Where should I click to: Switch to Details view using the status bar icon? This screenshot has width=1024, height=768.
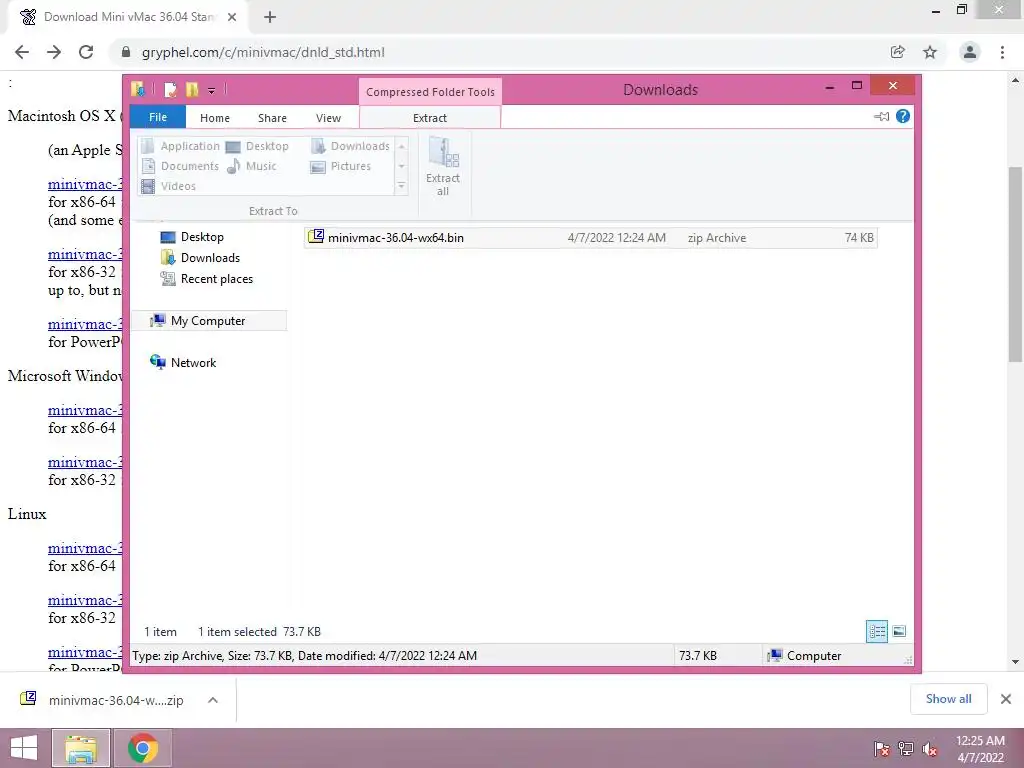coord(877,632)
